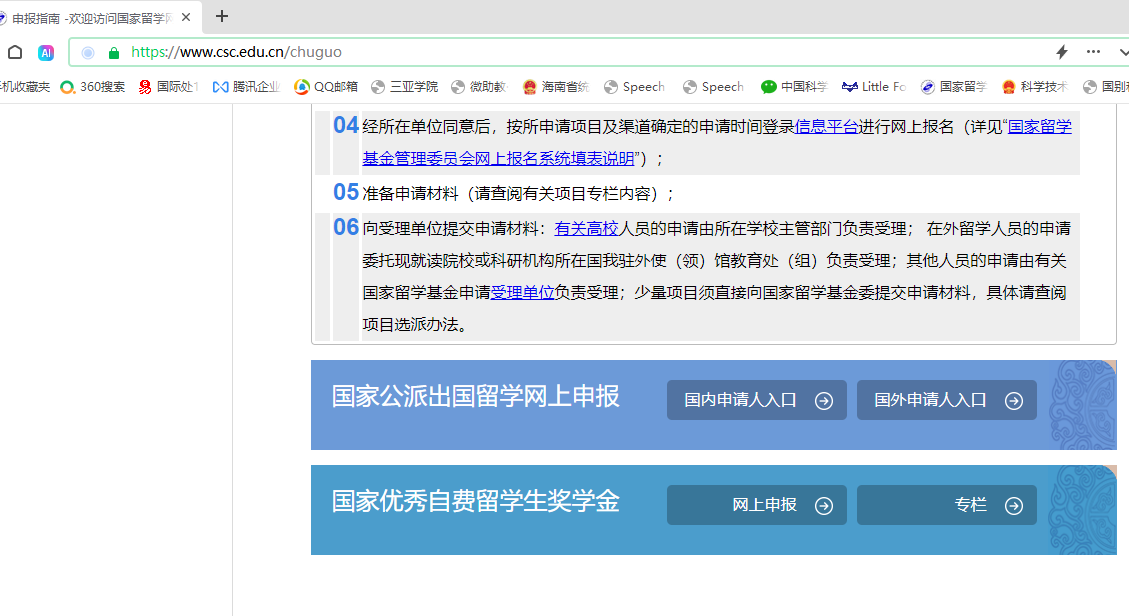The width and height of the screenshot is (1129, 616).
Task: Click the 国外申请人入口 button
Action: click(946, 400)
